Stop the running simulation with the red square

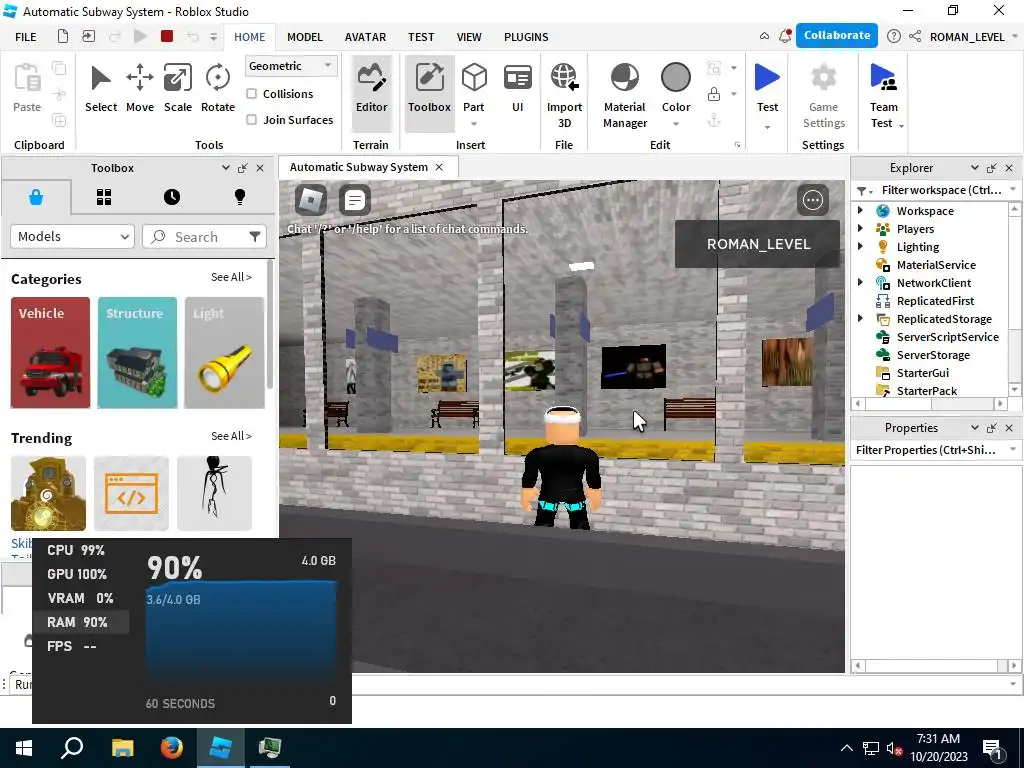click(x=167, y=37)
